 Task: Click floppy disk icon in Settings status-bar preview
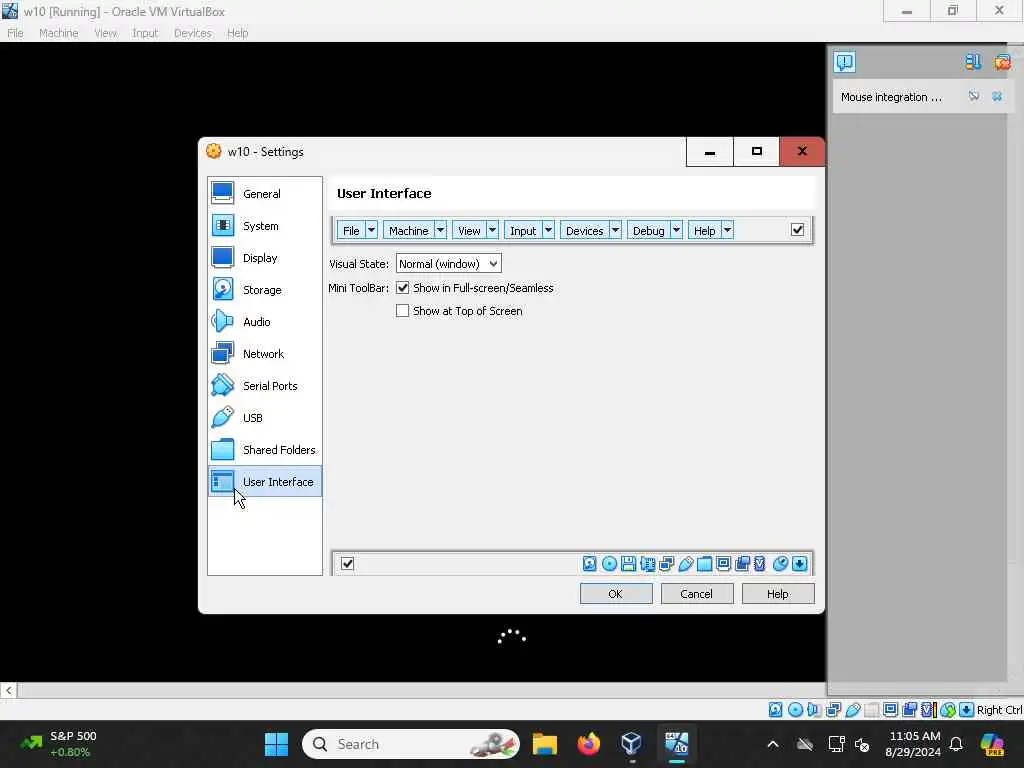tap(628, 564)
